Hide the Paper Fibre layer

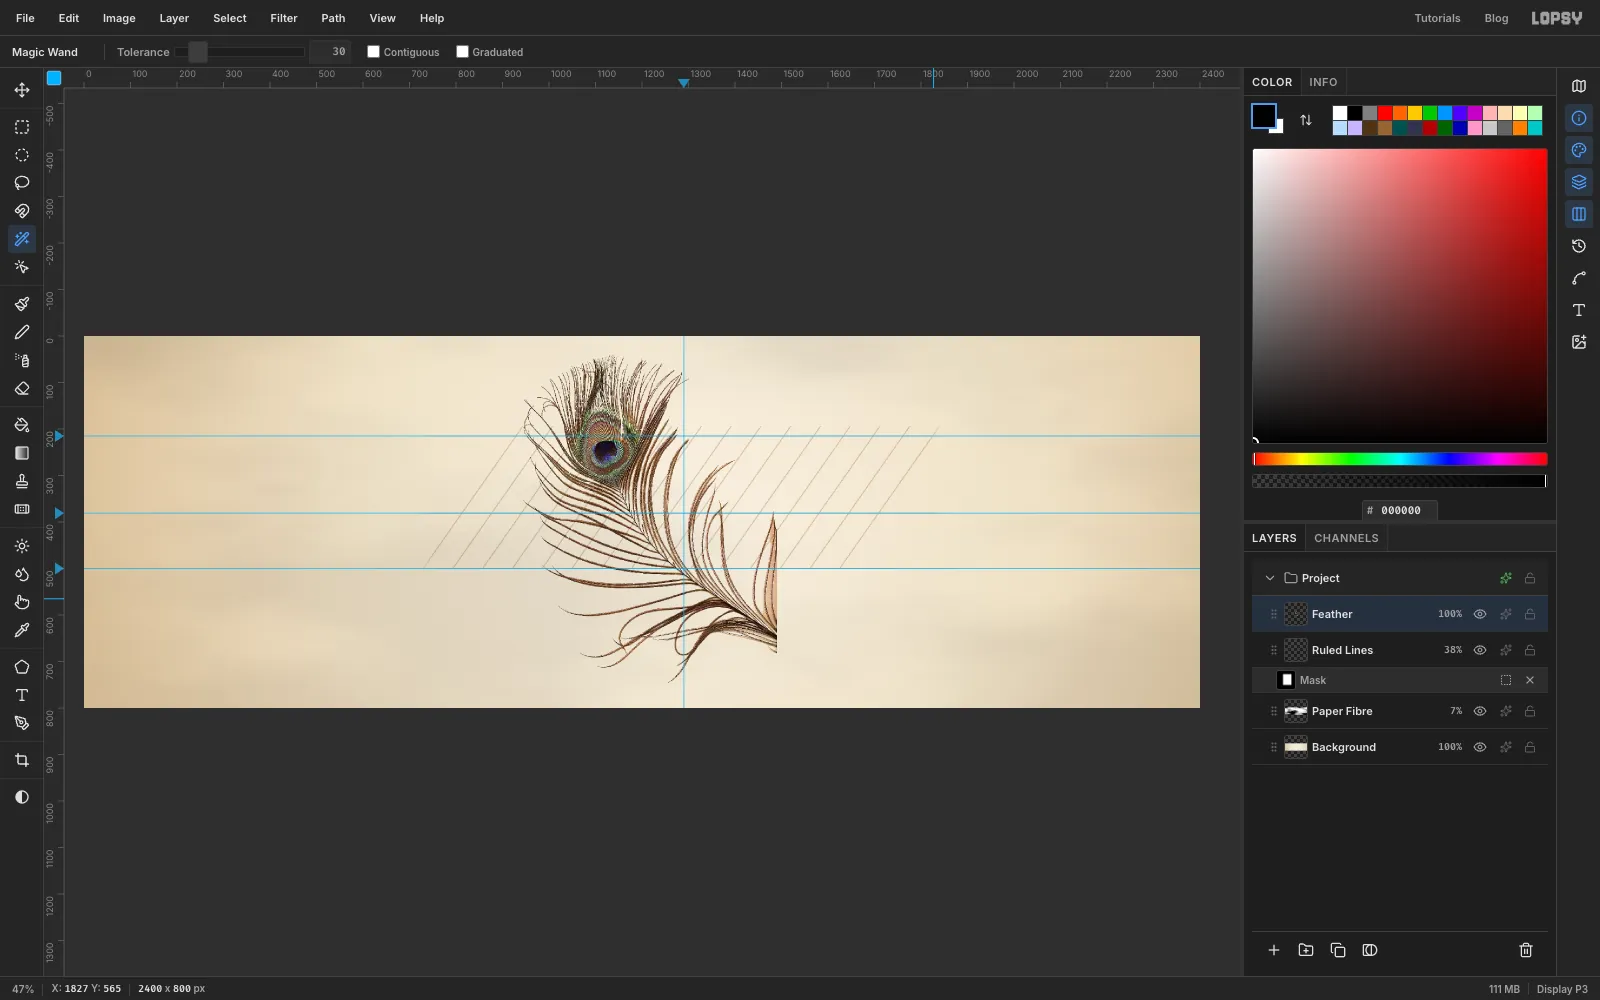(x=1480, y=711)
